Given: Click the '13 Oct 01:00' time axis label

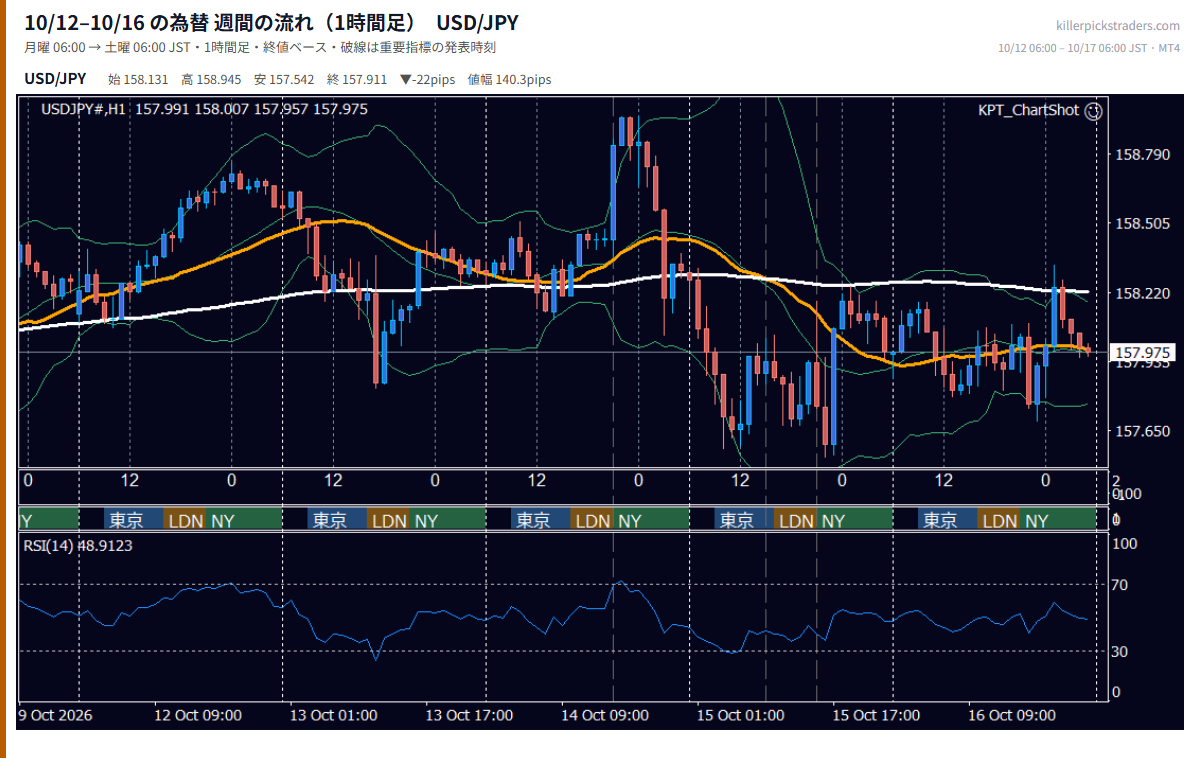Looking at the screenshot, I should pos(334,715).
